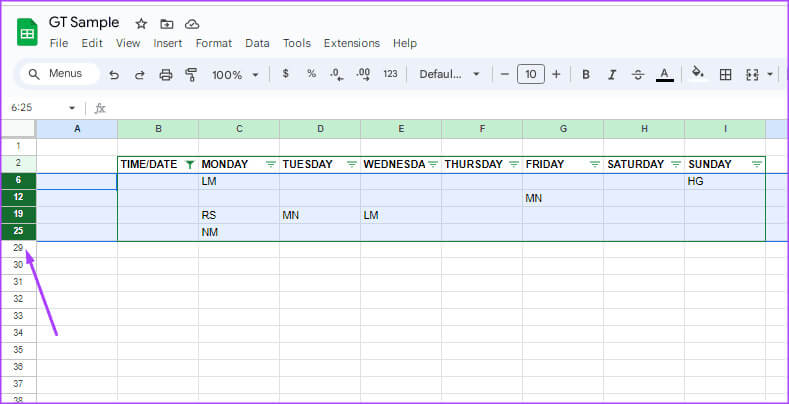Click the Menus search button
This screenshot has width=789, height=404.
(59, 74)
